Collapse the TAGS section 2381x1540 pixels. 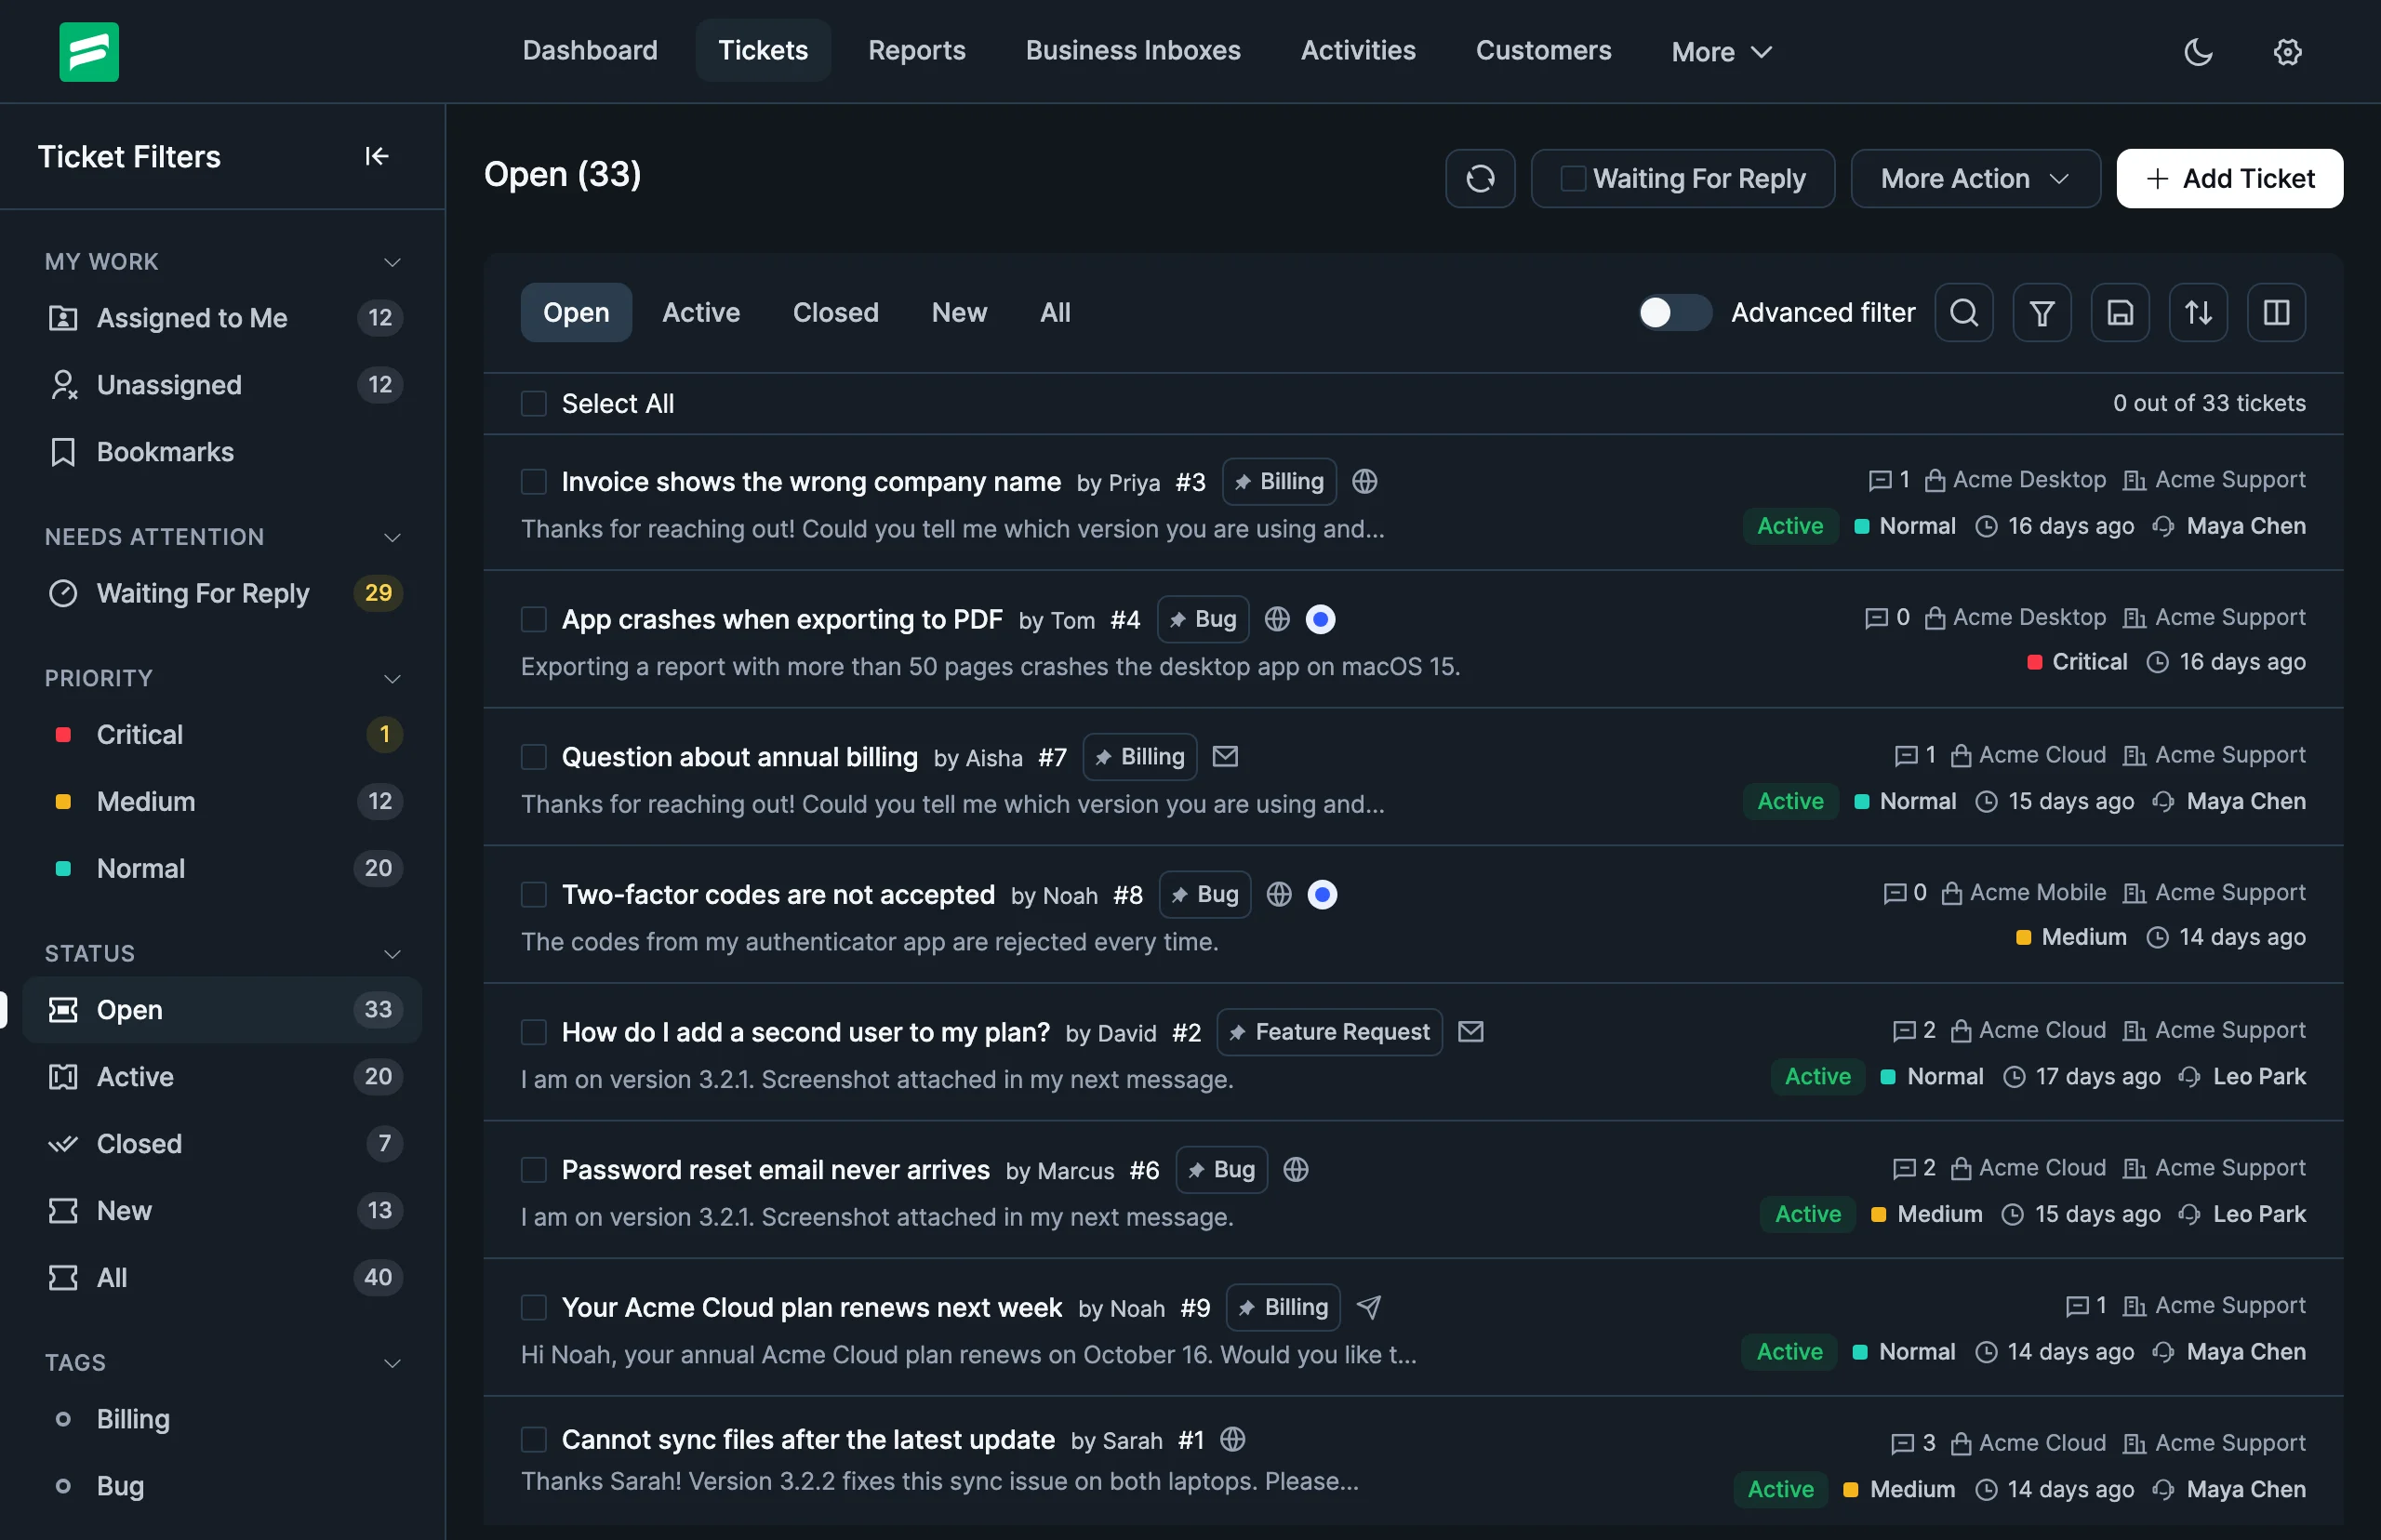392,1363
